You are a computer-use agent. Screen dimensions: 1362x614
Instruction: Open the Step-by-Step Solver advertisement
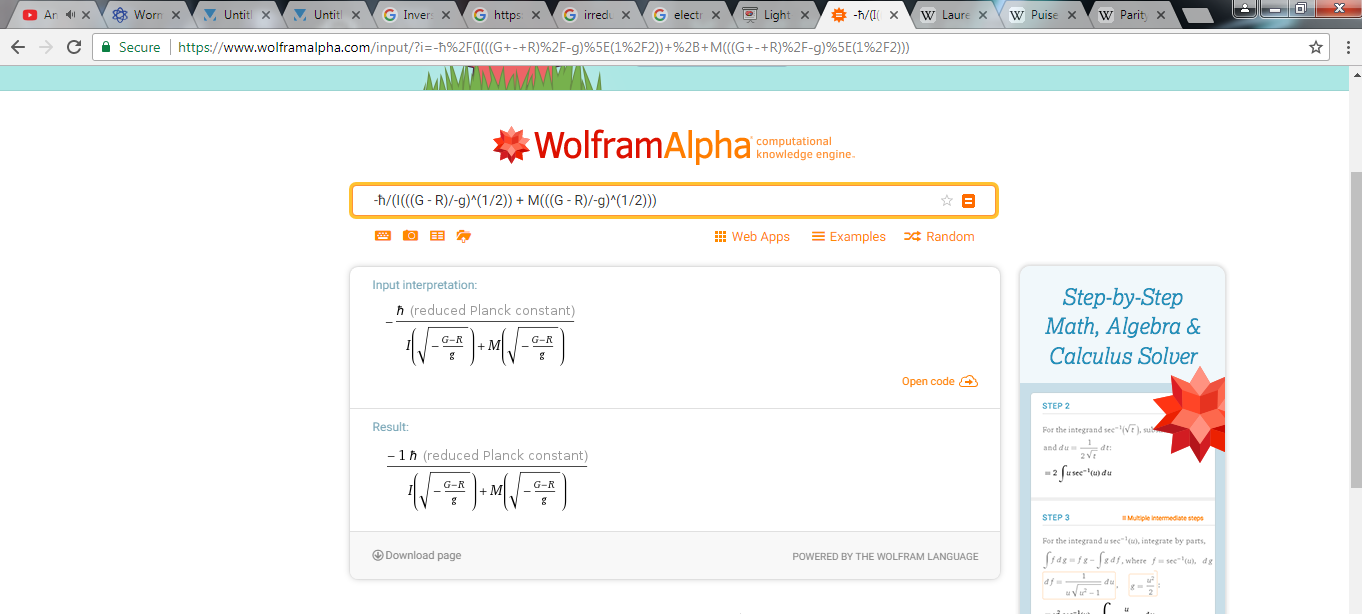tap(1122, 326)
